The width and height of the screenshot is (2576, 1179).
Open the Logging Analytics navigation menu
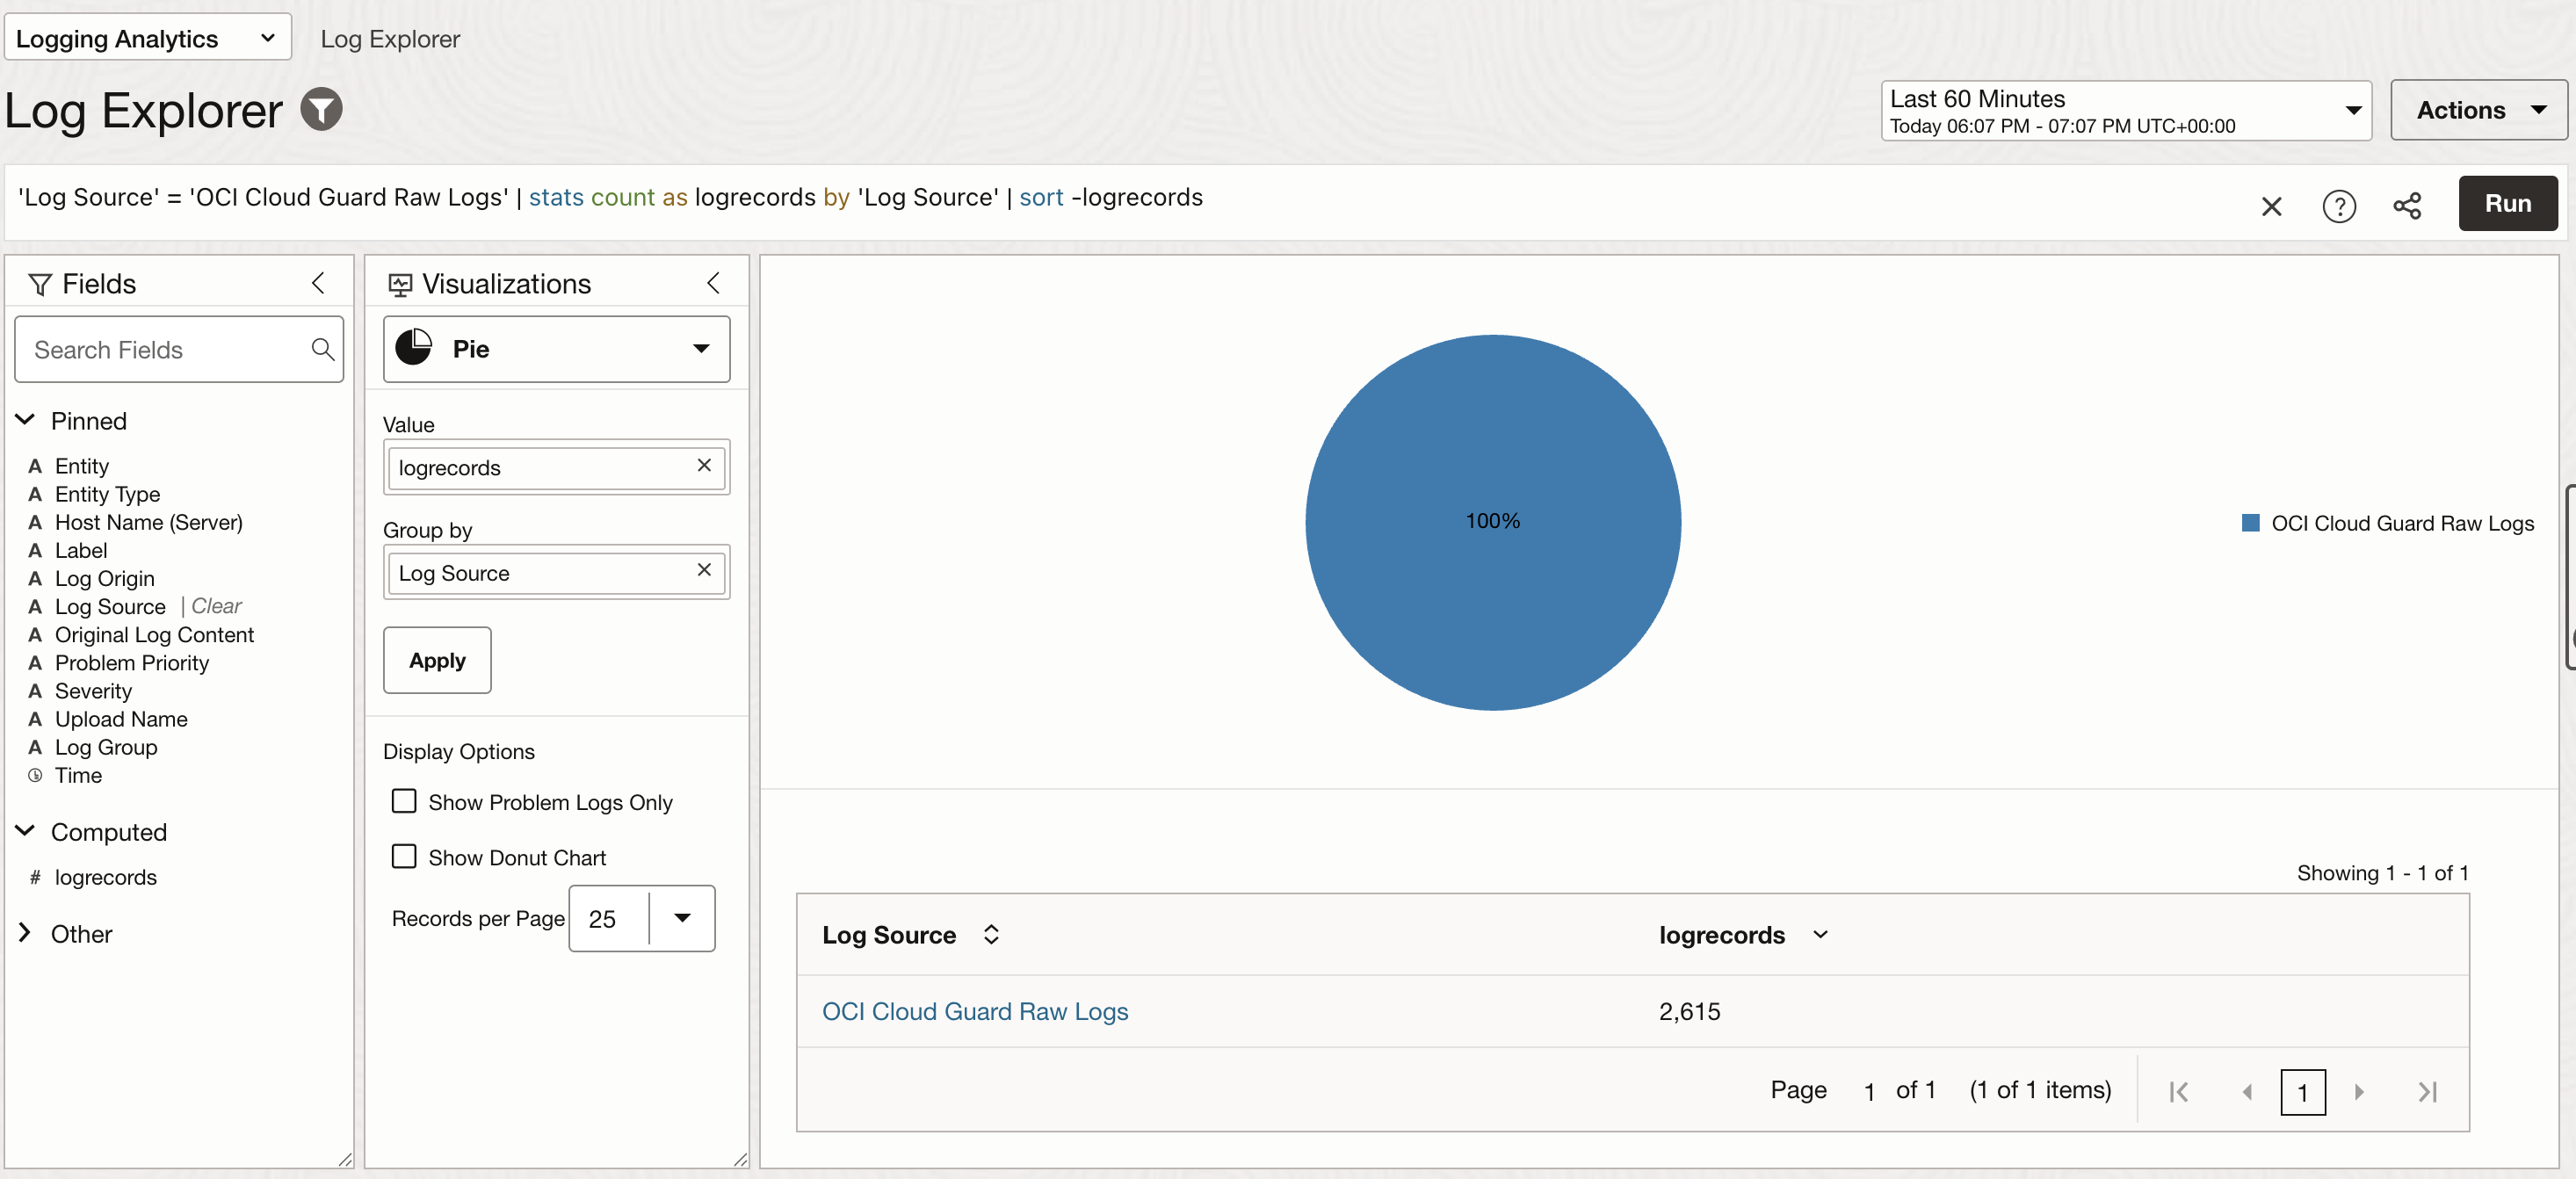147,38
